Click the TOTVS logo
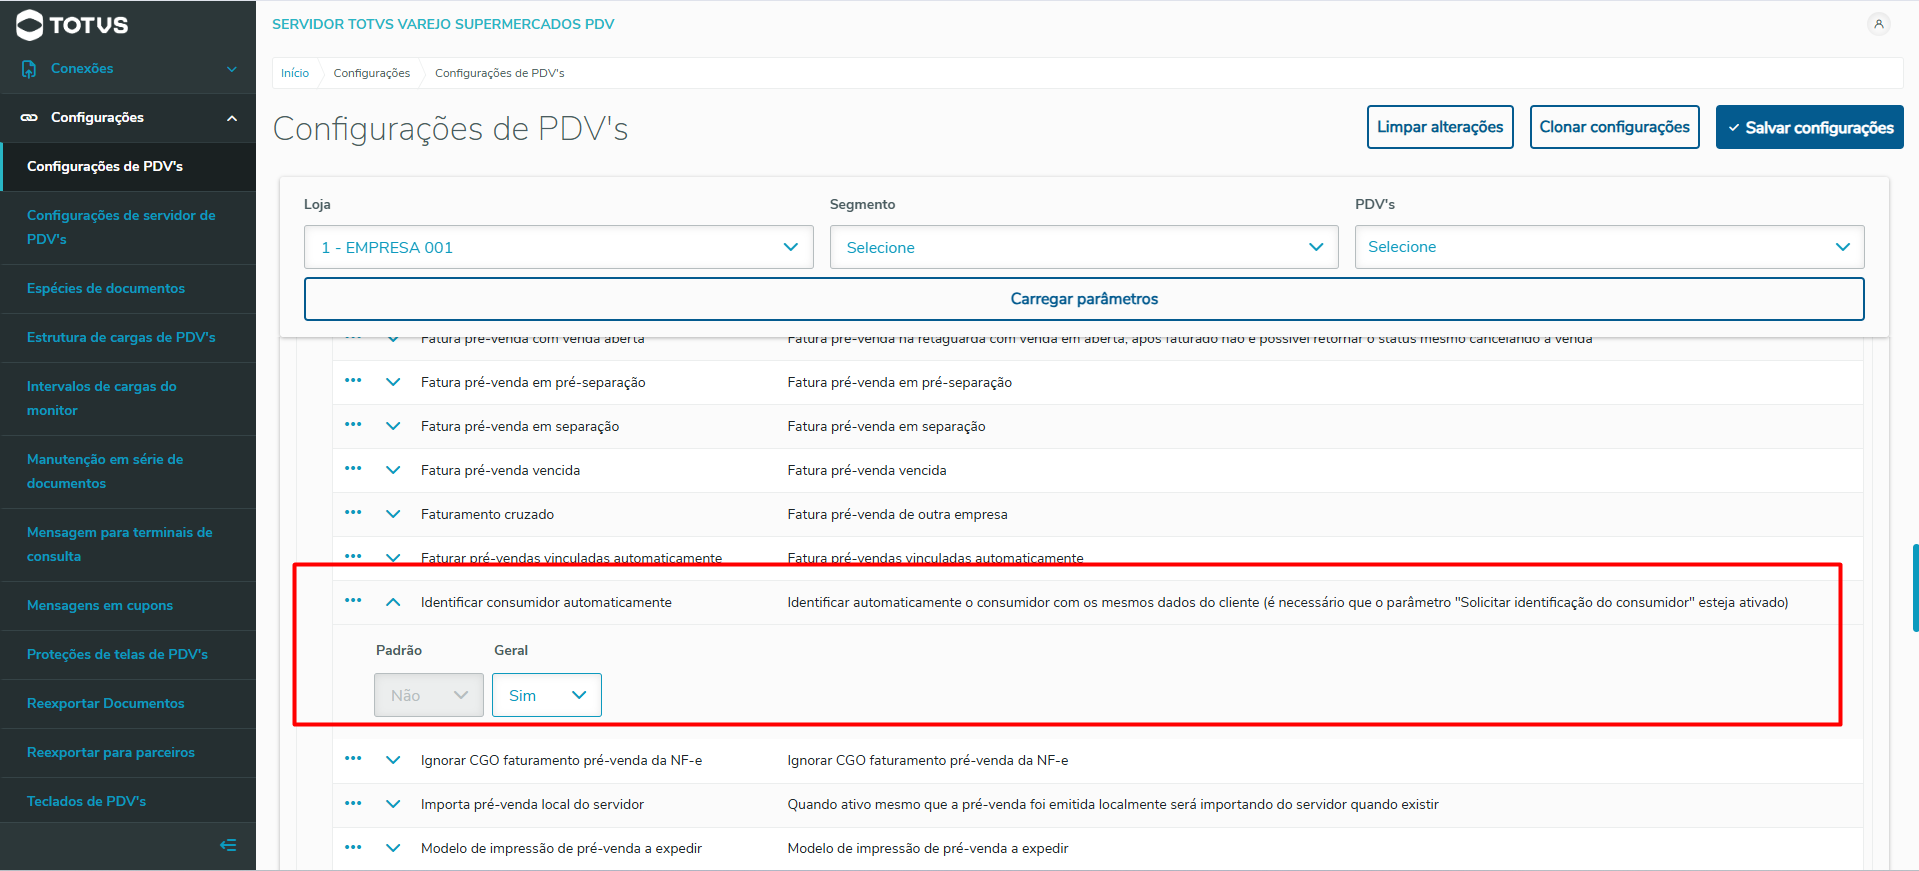Viewport: 1919px width, 871px height. pos(72,25)
